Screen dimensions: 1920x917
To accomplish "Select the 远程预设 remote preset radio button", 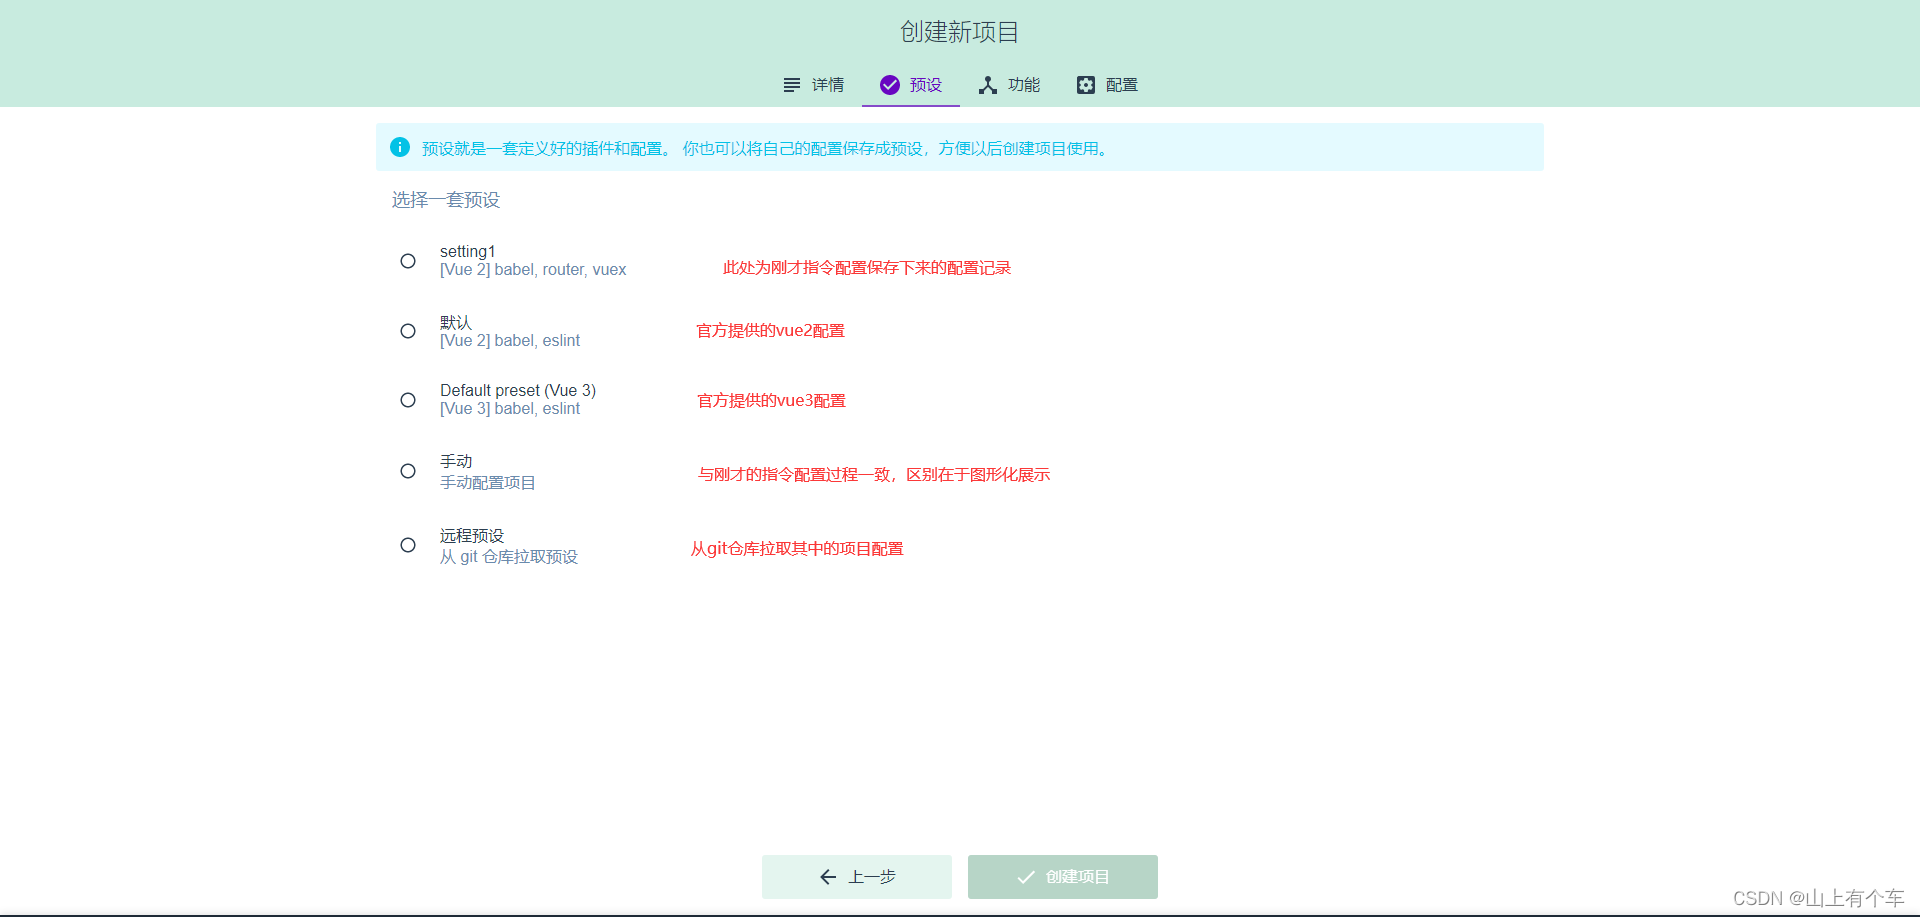I will (x=408, y=545).
